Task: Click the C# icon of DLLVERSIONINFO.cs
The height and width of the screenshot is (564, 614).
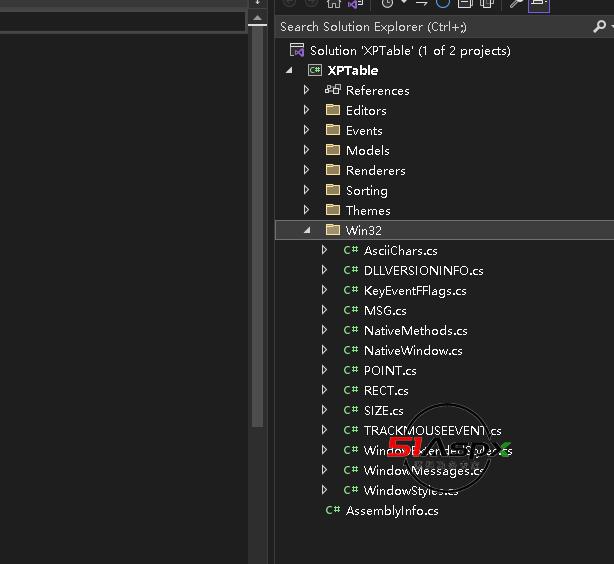Action: pos(351,270)
